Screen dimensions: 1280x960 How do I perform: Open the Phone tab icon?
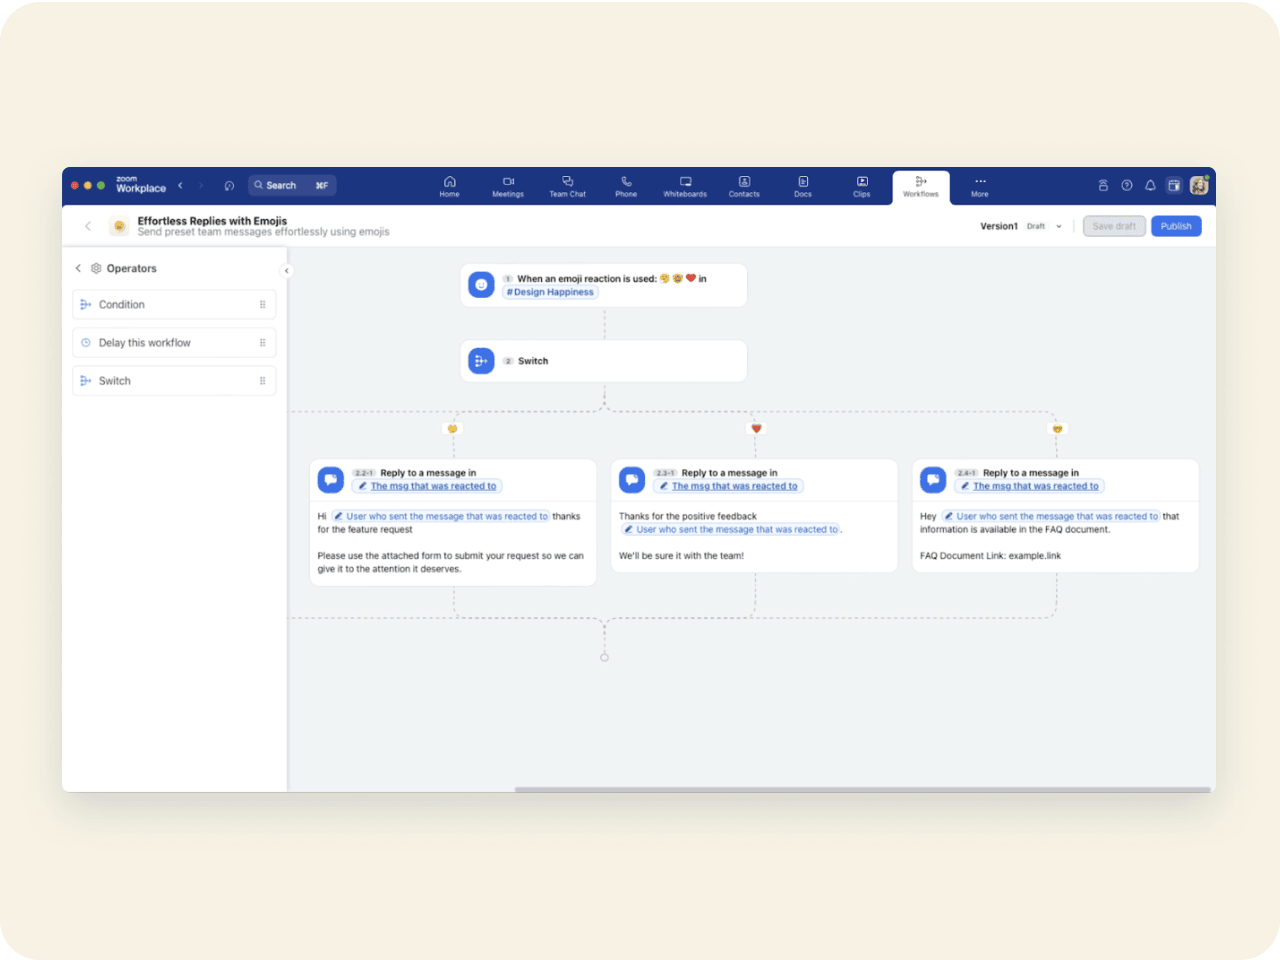(x=626, y=186)
